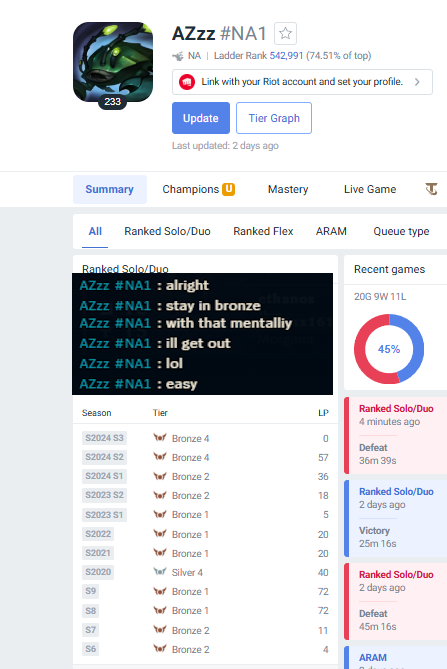This screenshot has height=669, width=447.
Task: Click the Bronze 4 emblem for S2024 S3
Action: 160,438
